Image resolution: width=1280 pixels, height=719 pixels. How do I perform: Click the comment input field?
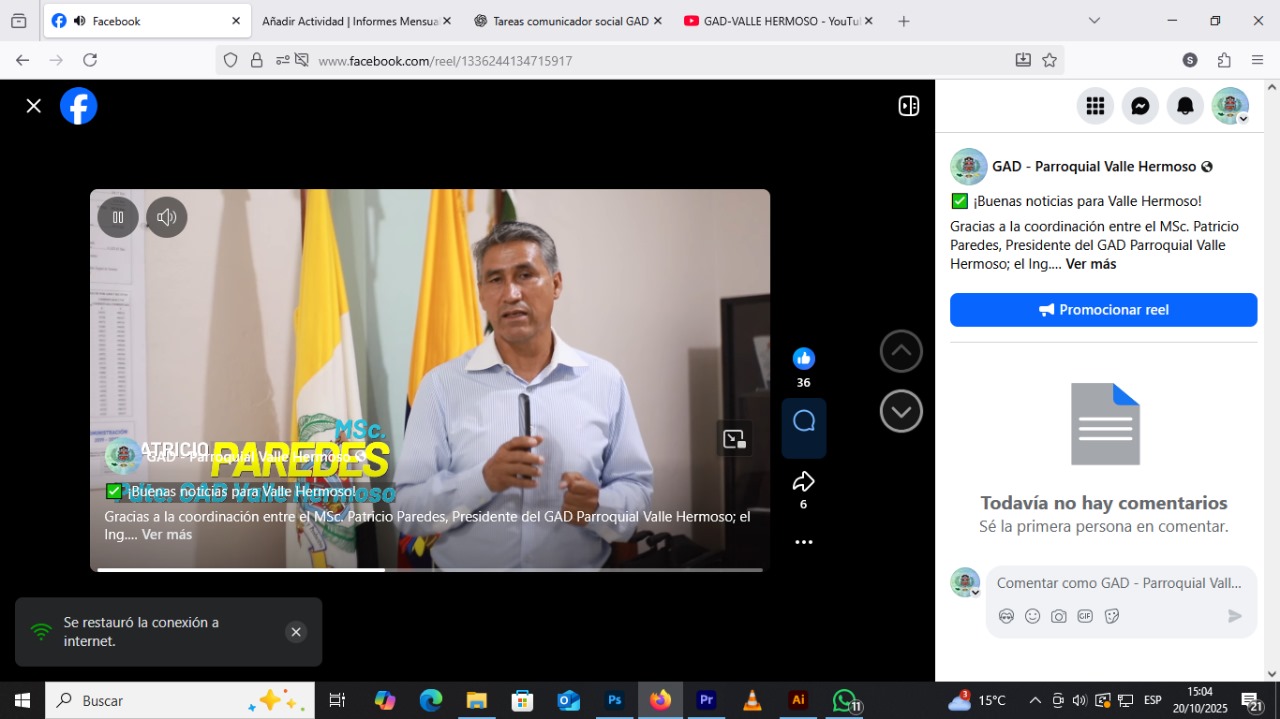pyautogui.click(x=1118, y=583)
